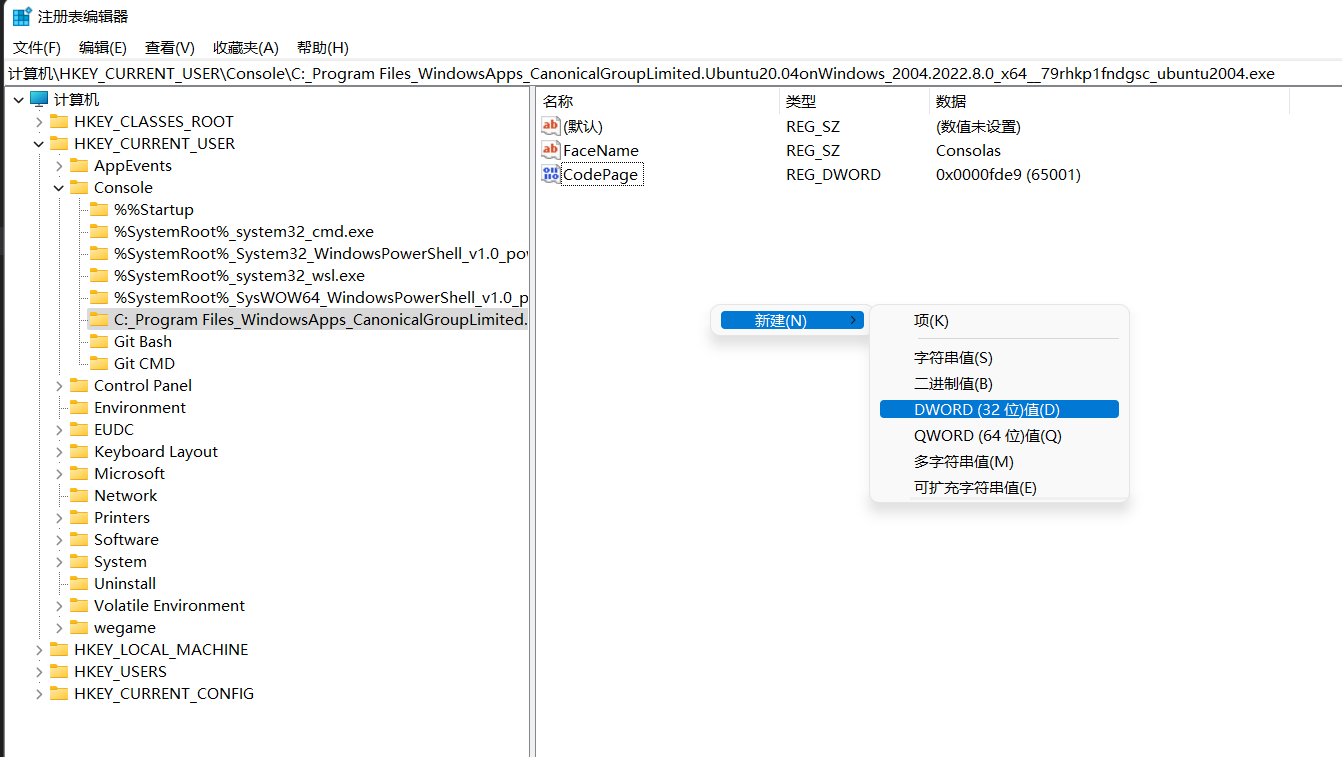Select C:_Program Files_WindowsApps_CanonicalGroupLimited key
This screenshot has height=757, width=1342.
320,319
